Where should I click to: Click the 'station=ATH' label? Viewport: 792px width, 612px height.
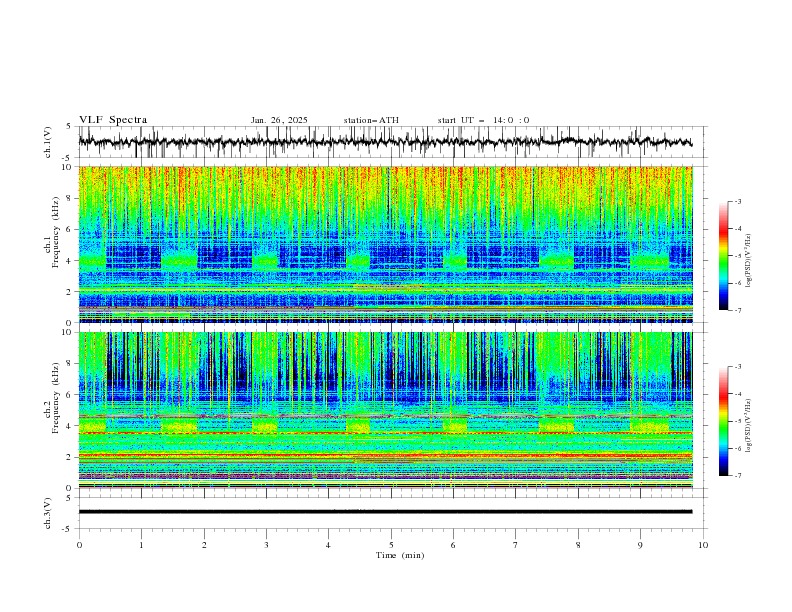click(x=371, y=120)
